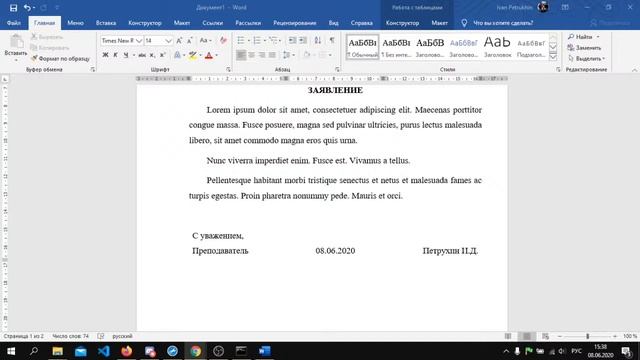Align text to the left

[x=241, y=55]
